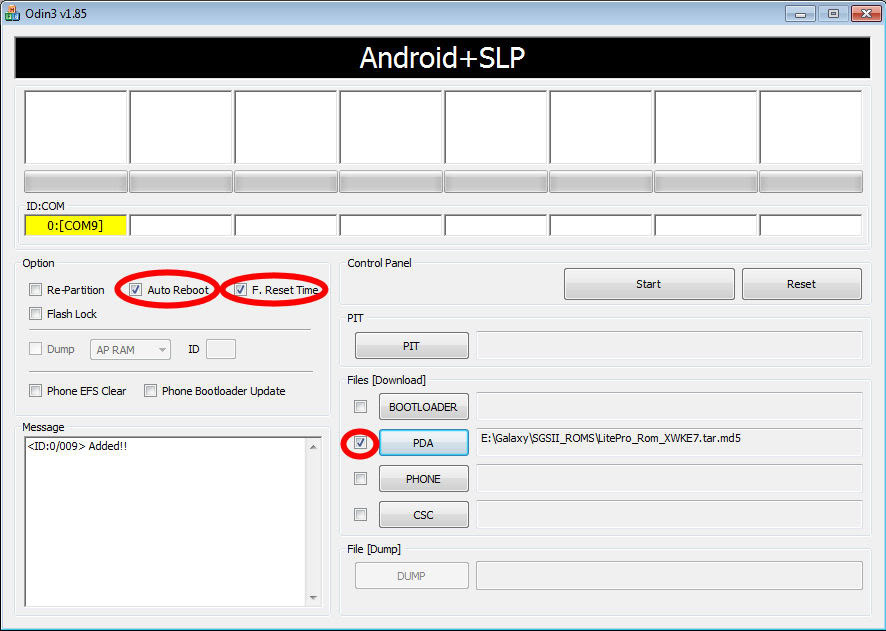Click the BOOTLOADER file button
The height and width of the screenshot is (631, 886).
[x=424, y=407]
